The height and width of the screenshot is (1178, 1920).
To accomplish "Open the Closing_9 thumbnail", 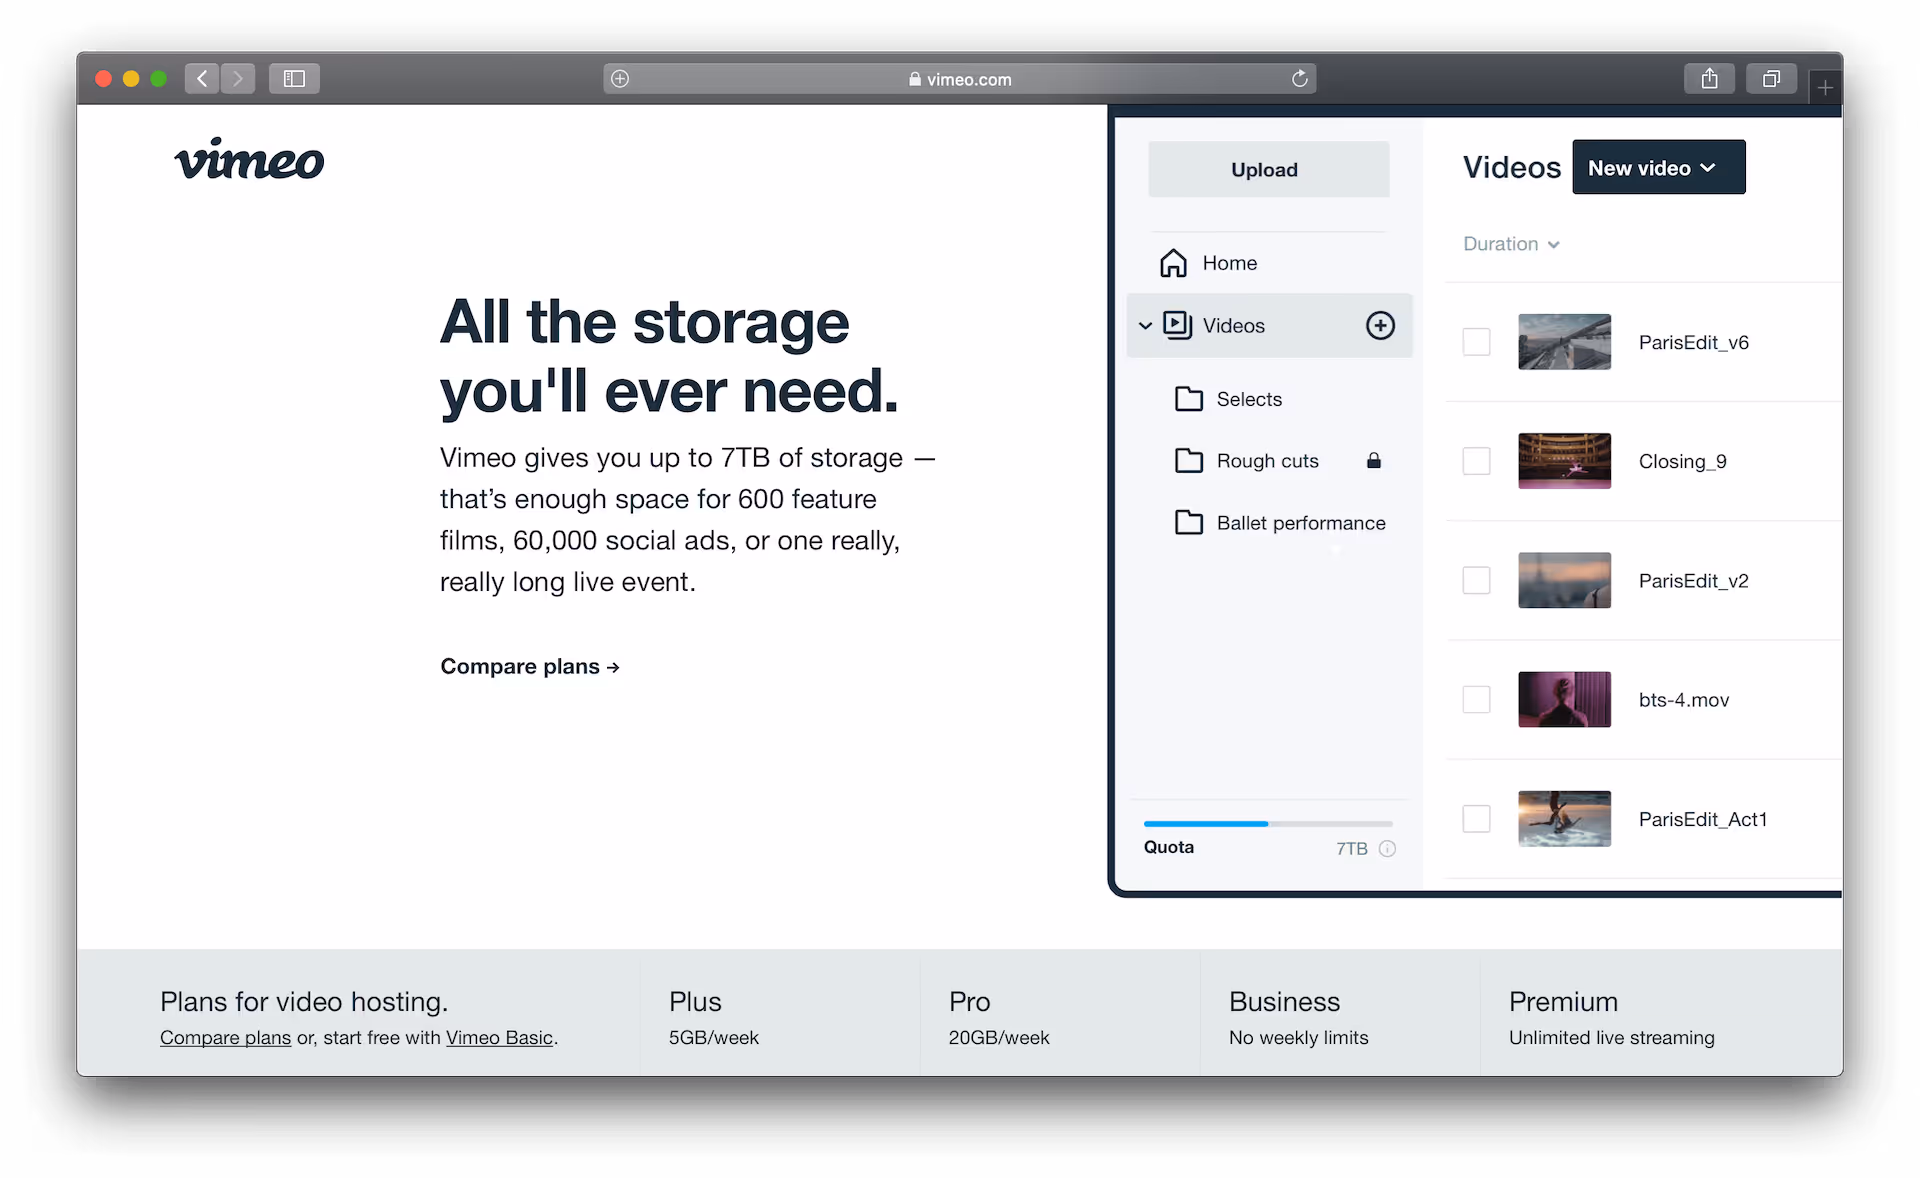I will (1564, 461).
